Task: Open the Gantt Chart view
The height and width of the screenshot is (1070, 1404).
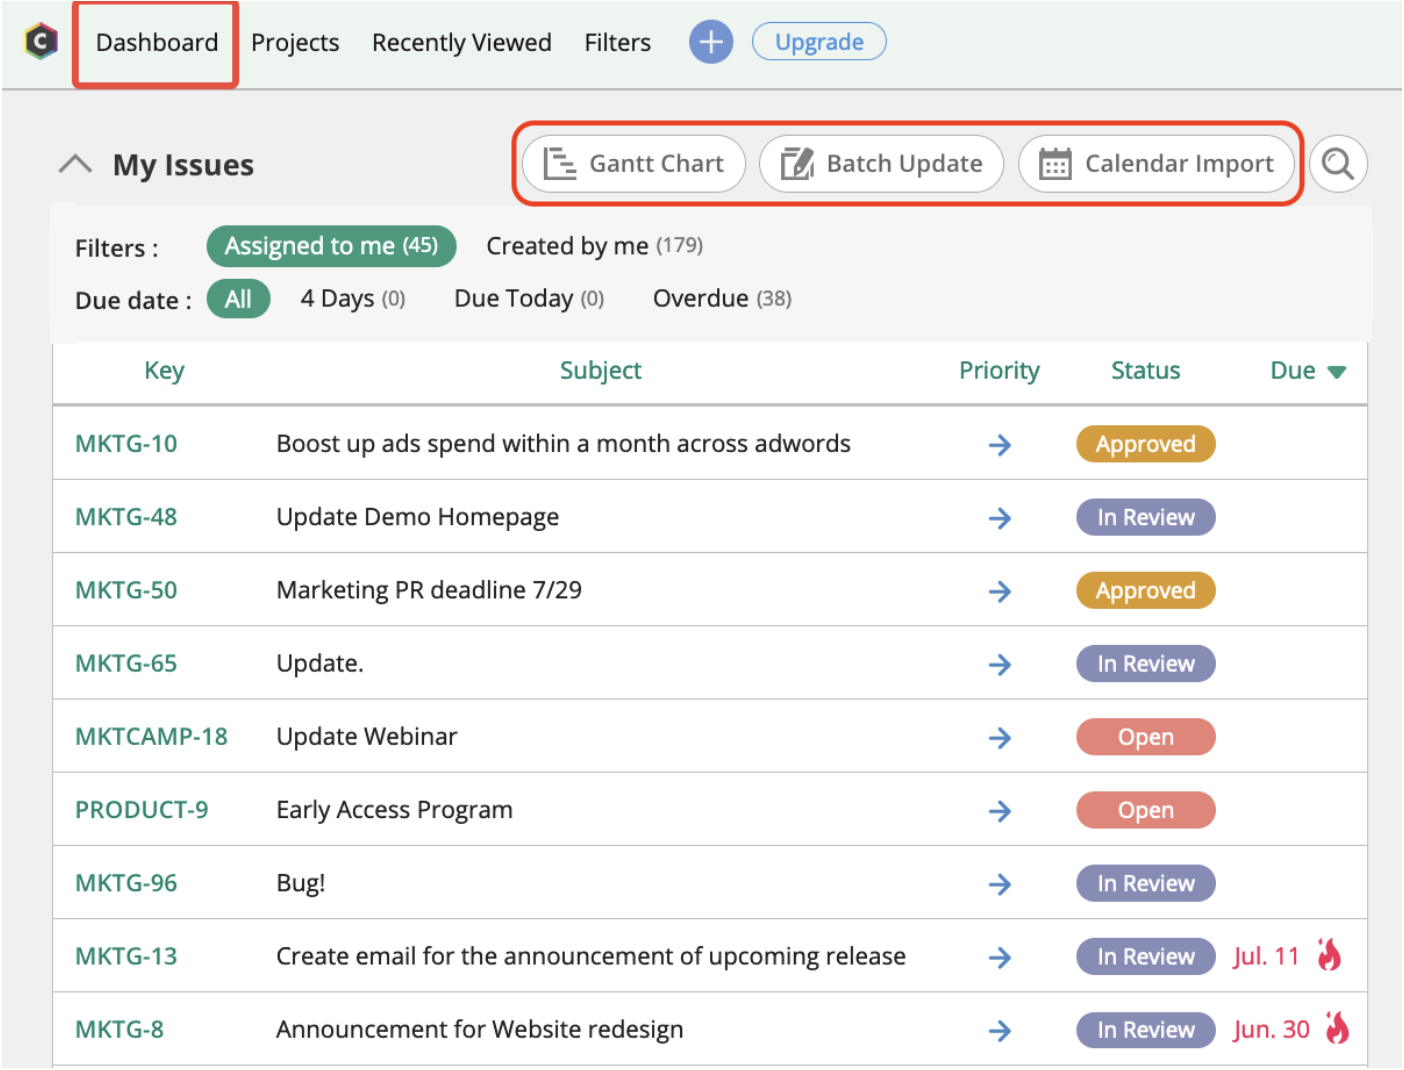Action: click(633, 163)
